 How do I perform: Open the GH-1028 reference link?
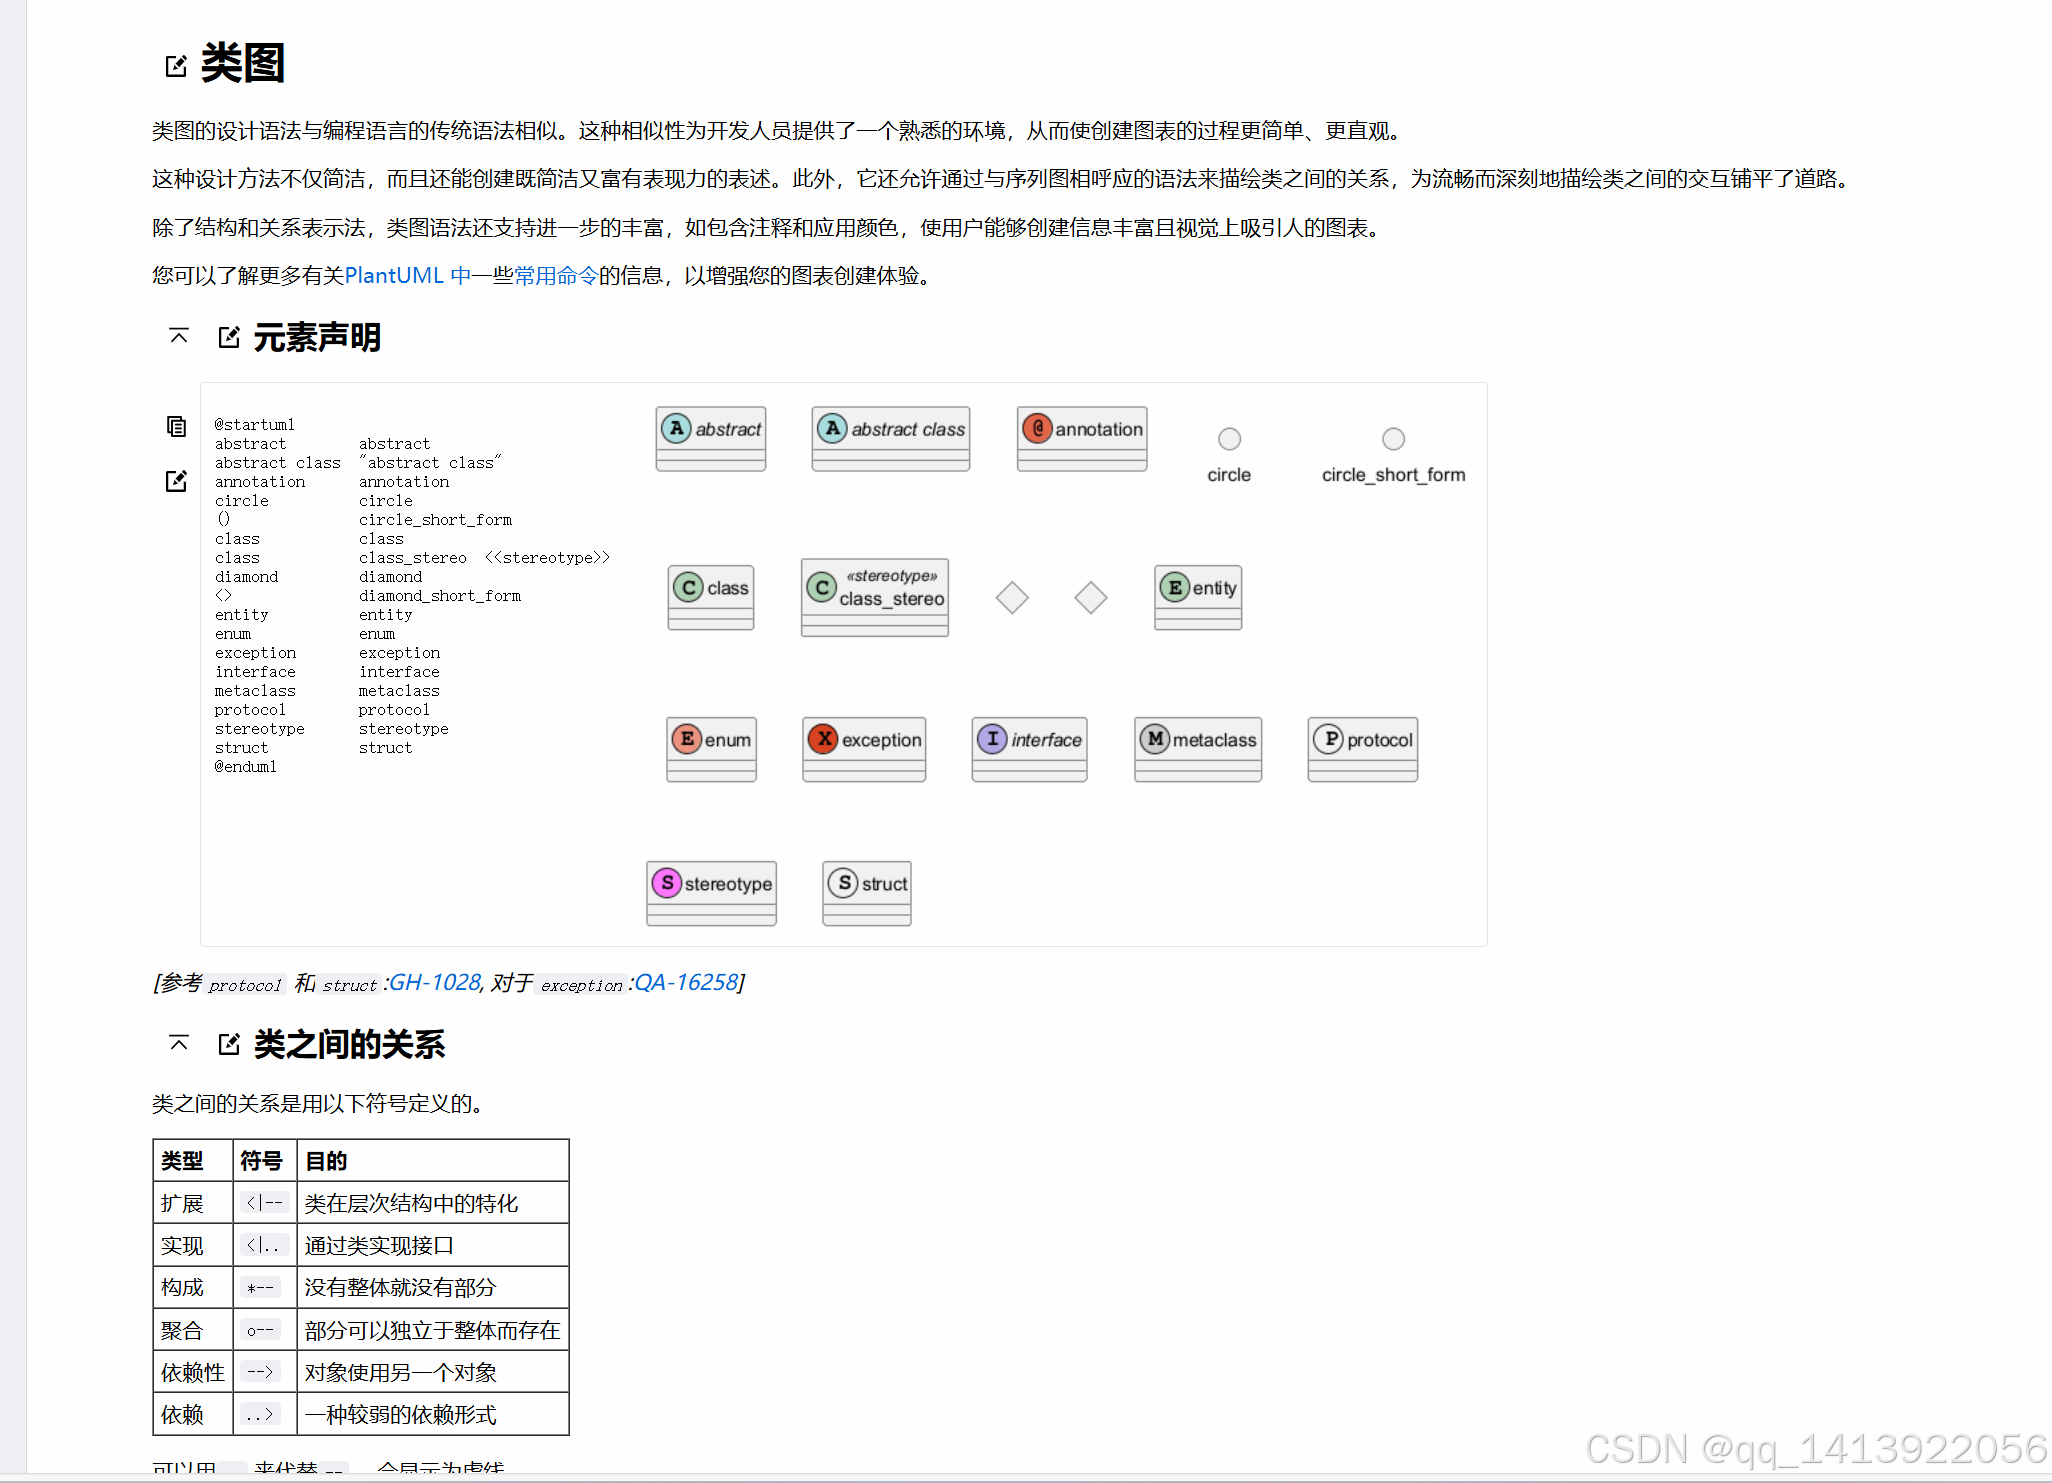(435, 982)
